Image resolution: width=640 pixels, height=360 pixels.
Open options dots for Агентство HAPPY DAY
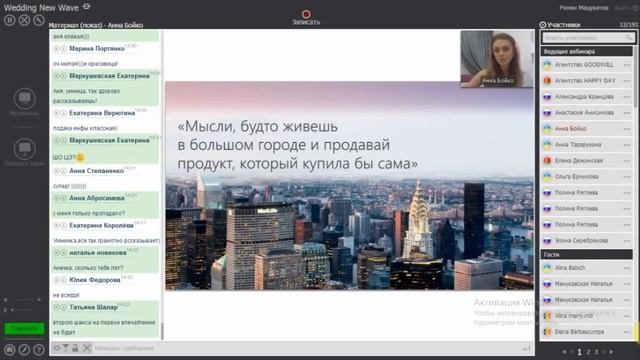[627, 81]
